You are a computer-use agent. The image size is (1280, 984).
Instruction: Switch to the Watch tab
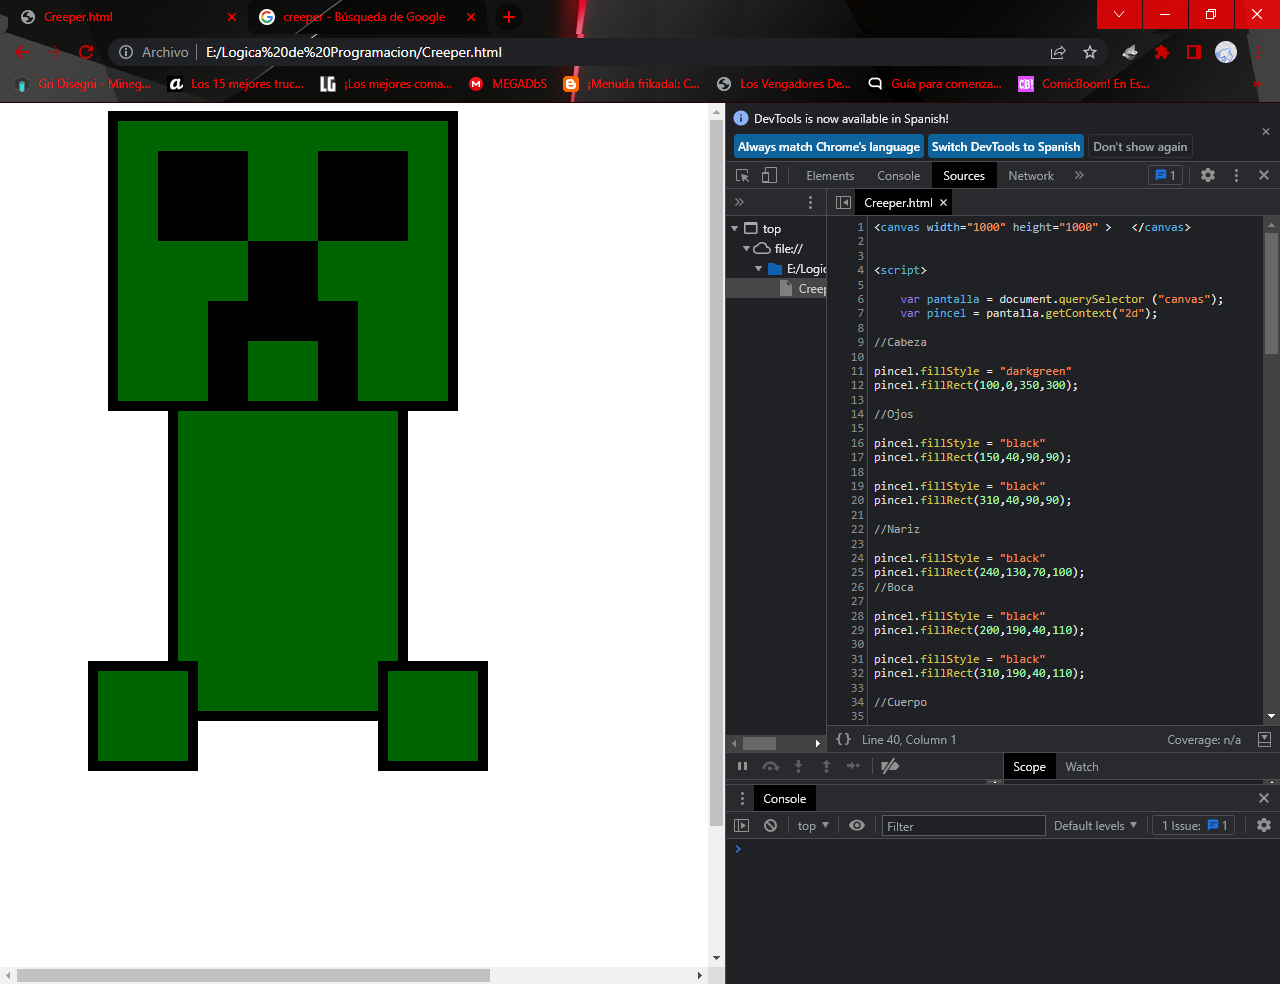[x=1081, y=767]
